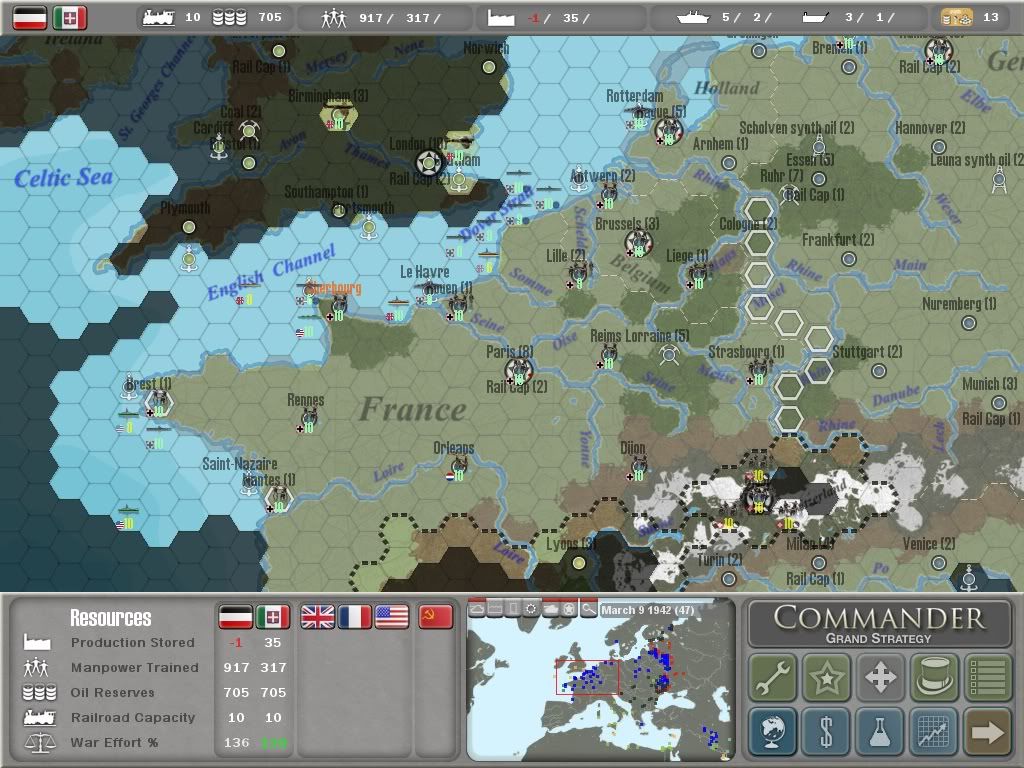This screenshot has height=768, width=1024.
Task: Click the 'Production Stored' resource row label
Action: [133, 643]
